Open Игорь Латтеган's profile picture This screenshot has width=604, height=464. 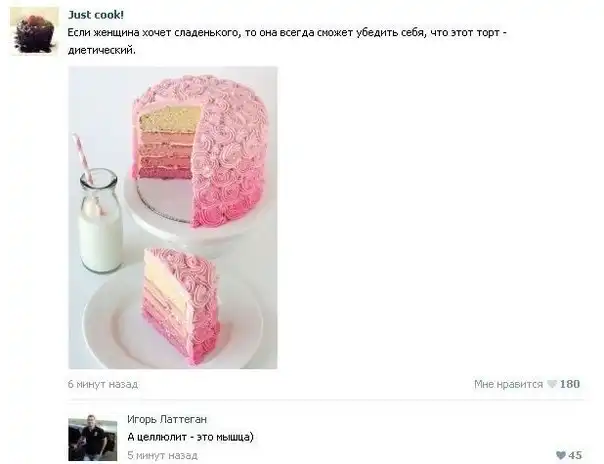[93, 437]
